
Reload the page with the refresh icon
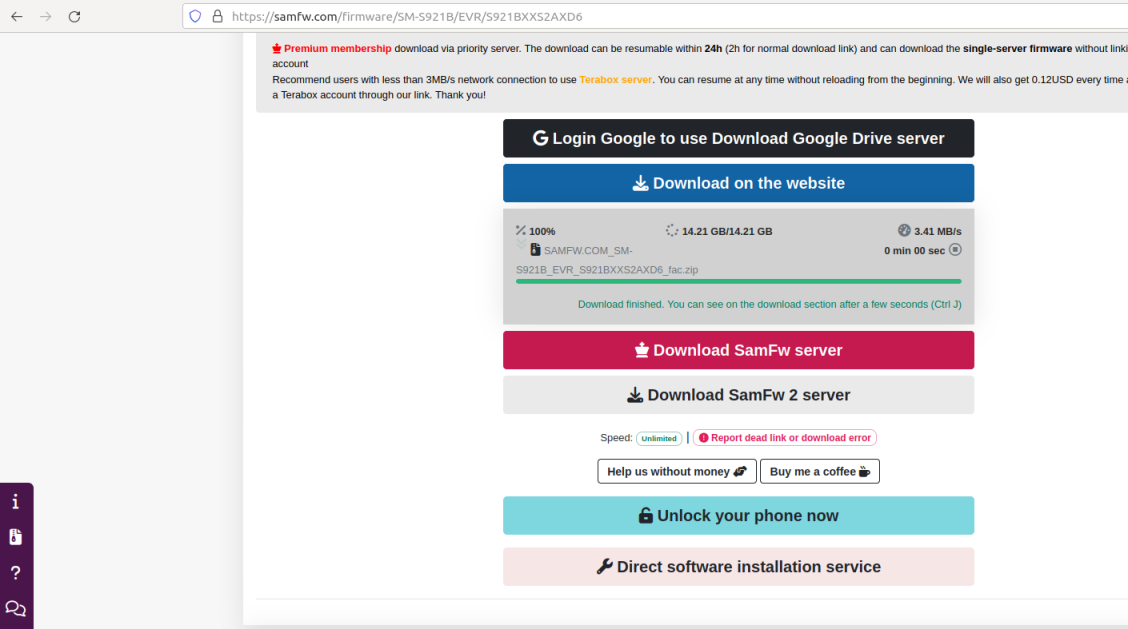[x=74, y=17]
